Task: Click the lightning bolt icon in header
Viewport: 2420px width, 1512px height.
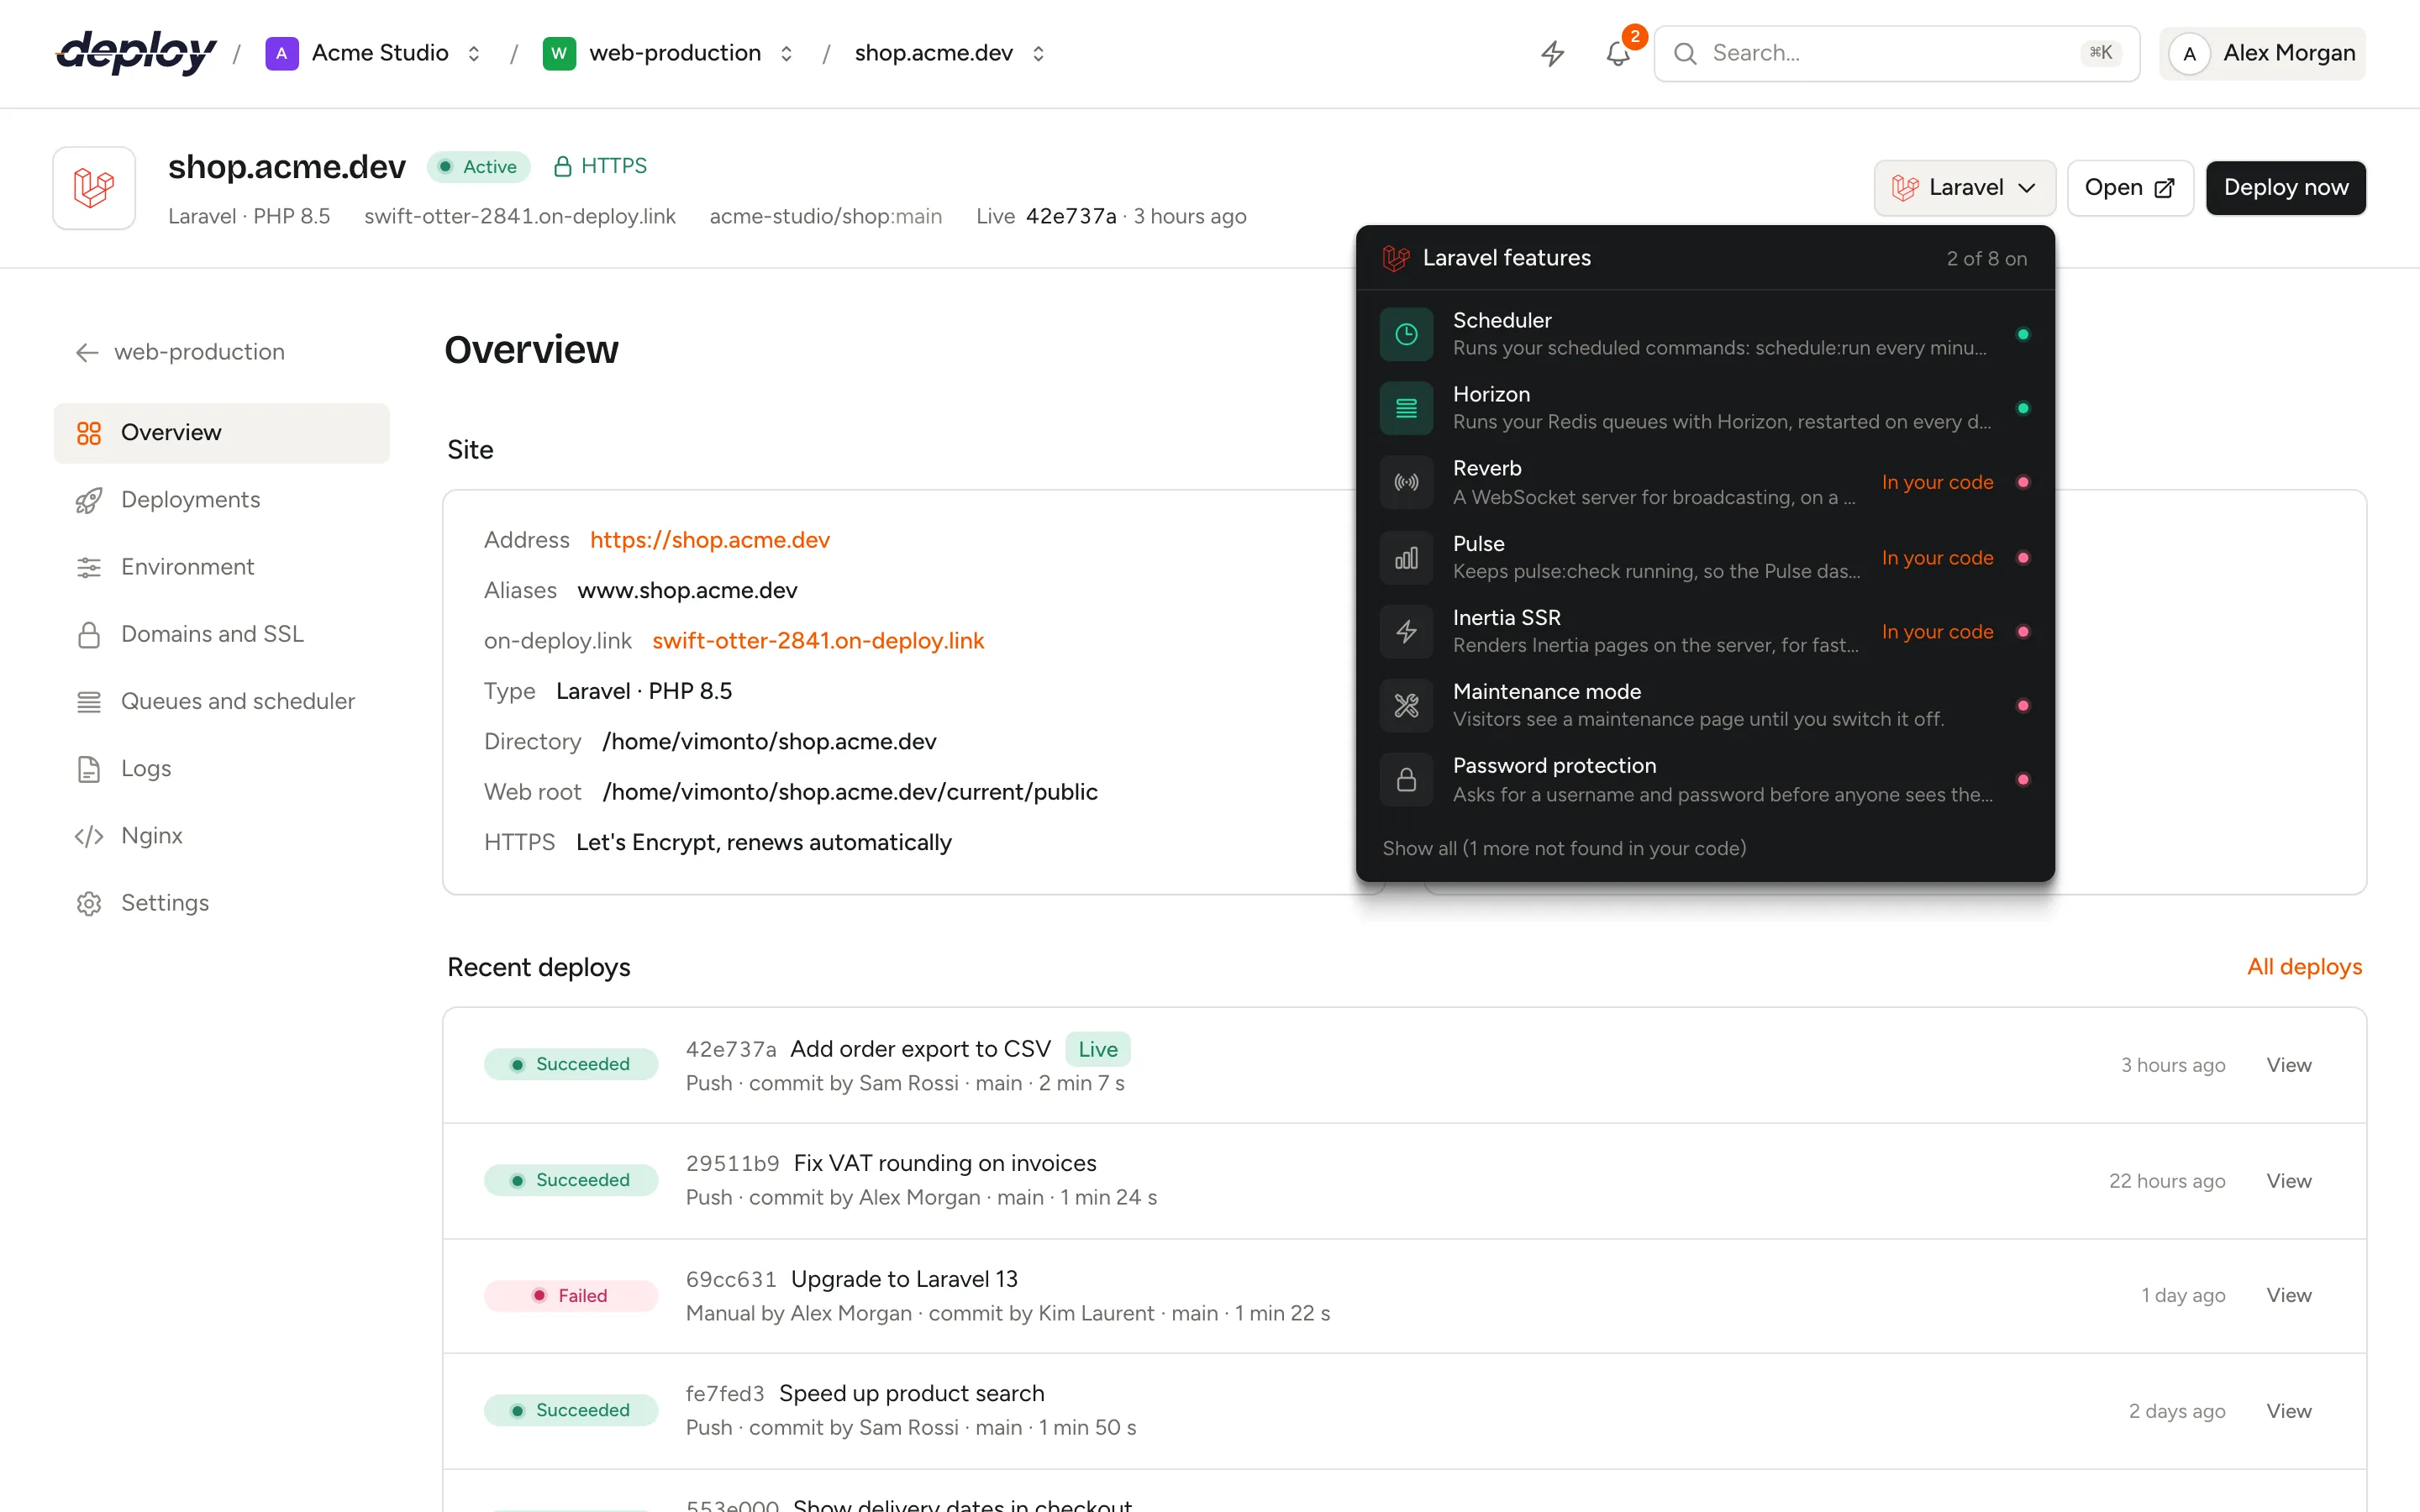Action: (x=1552, y=53)
